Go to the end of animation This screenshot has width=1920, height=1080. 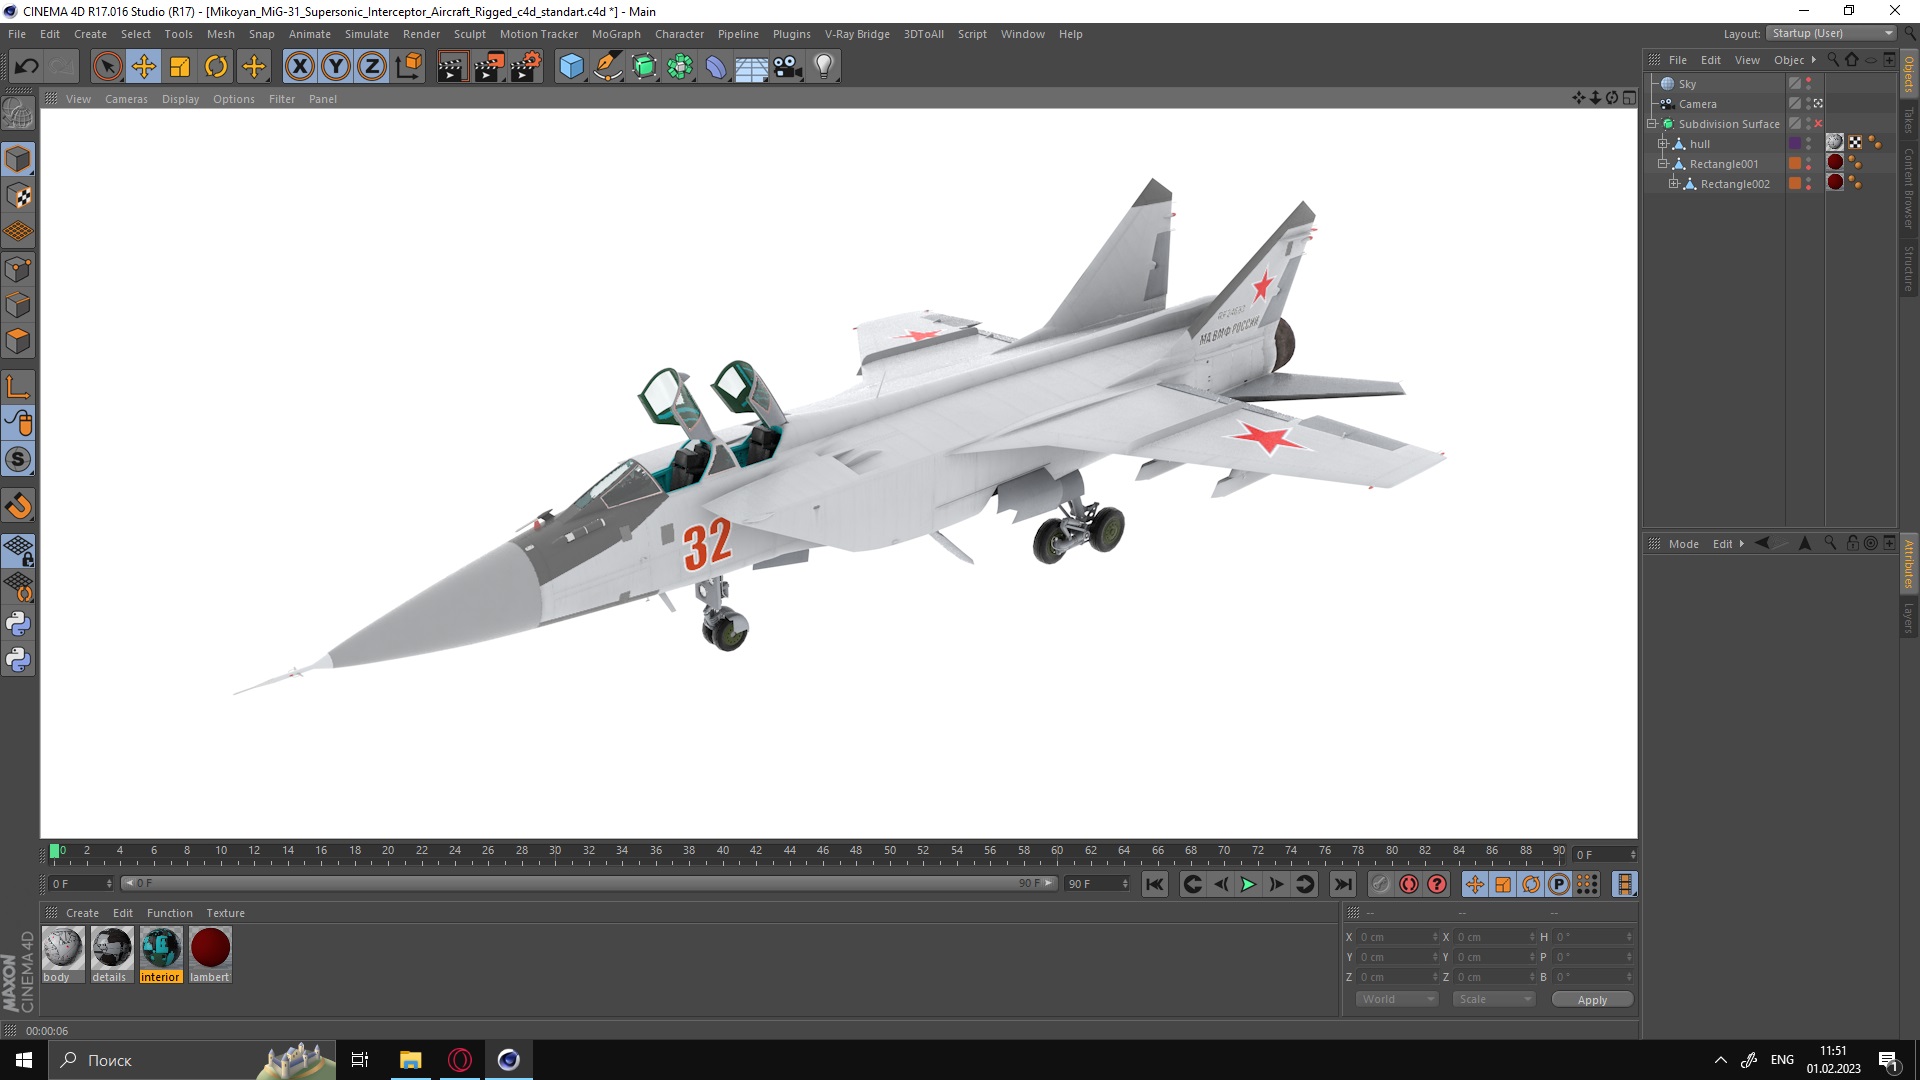click(1343, 884)
